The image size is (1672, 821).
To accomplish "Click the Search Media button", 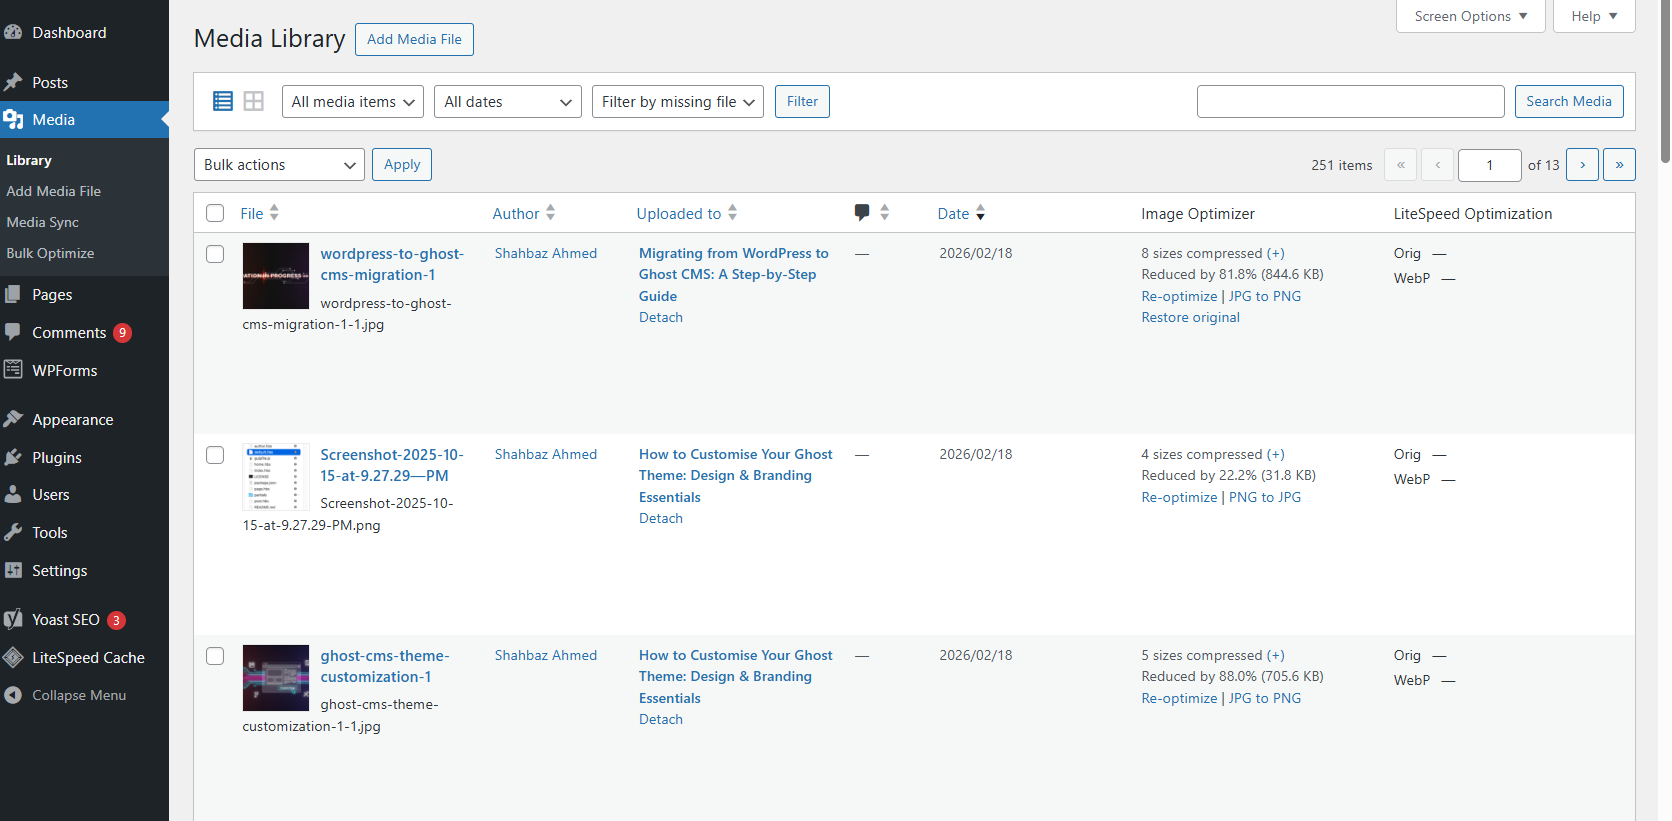I will pos(1569,102).
